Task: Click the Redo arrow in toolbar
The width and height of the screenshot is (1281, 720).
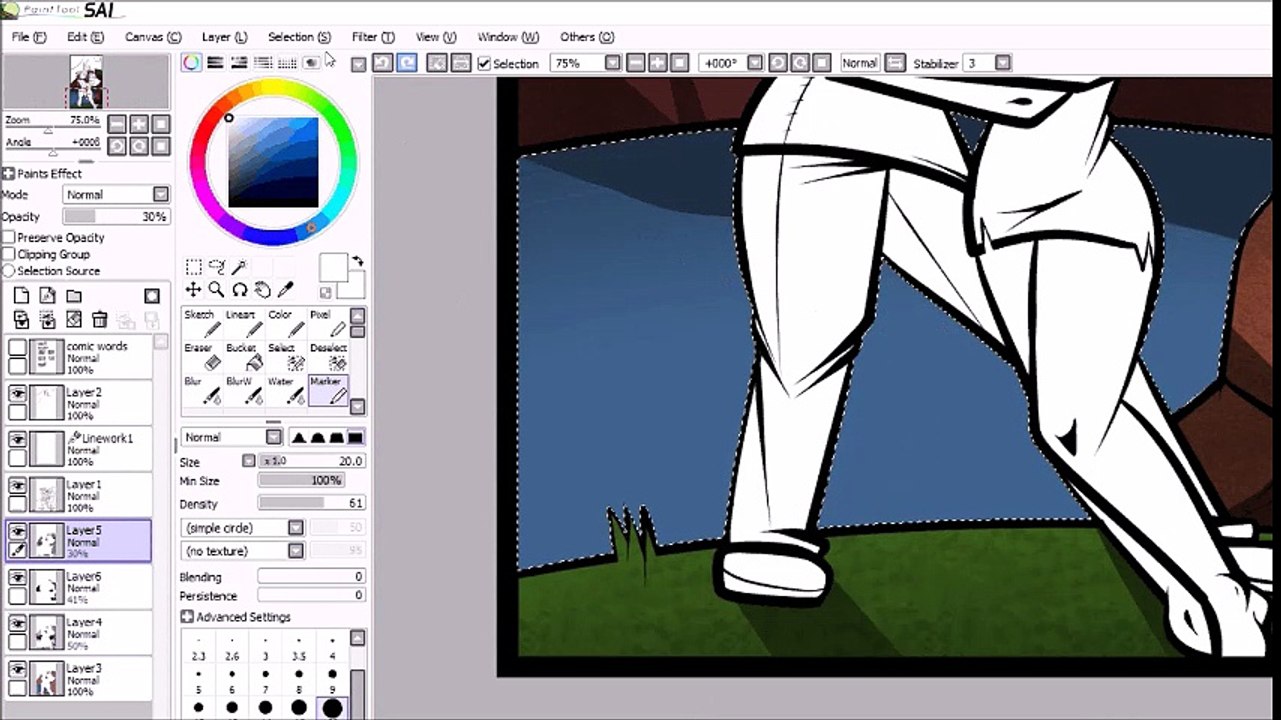Action: point(406,63)
